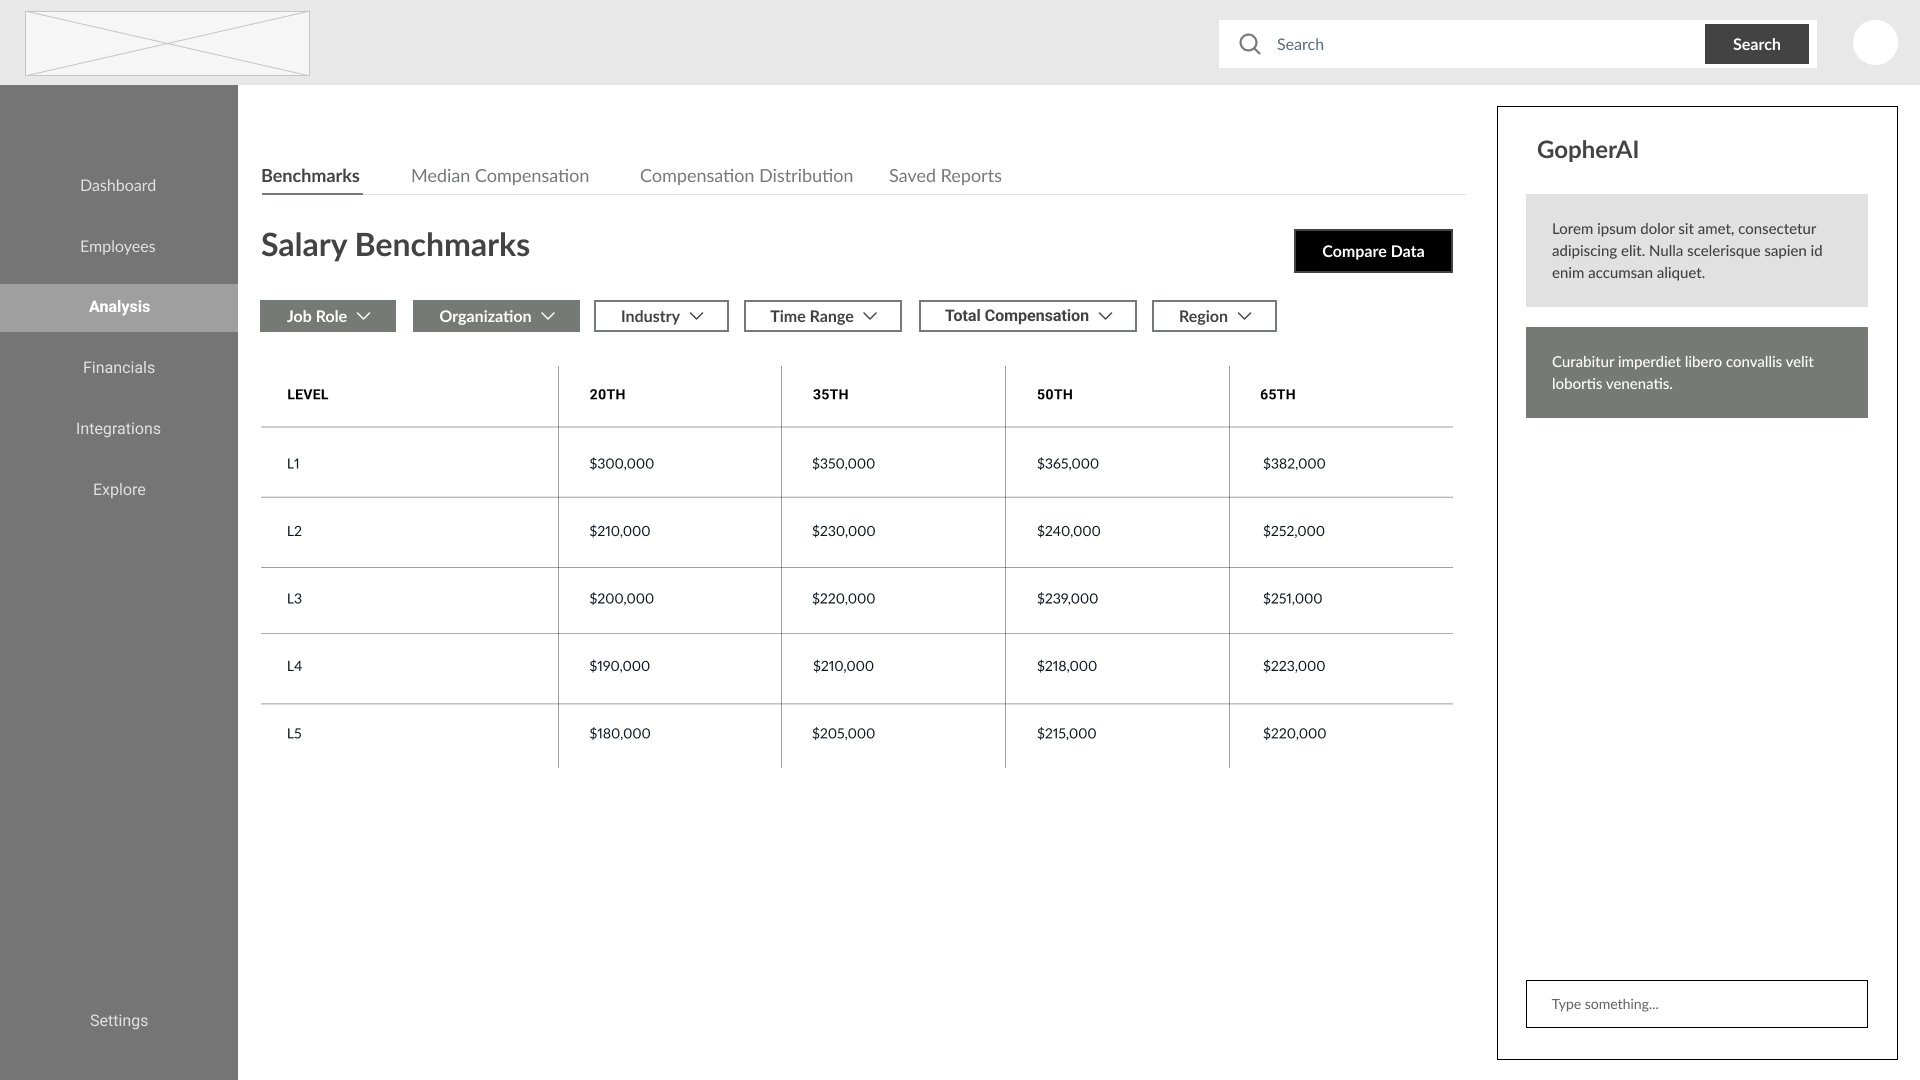Click the $300,000 cell
Image resolution: width=1920 pixels, height=1080 pixels.
point(621,463)
